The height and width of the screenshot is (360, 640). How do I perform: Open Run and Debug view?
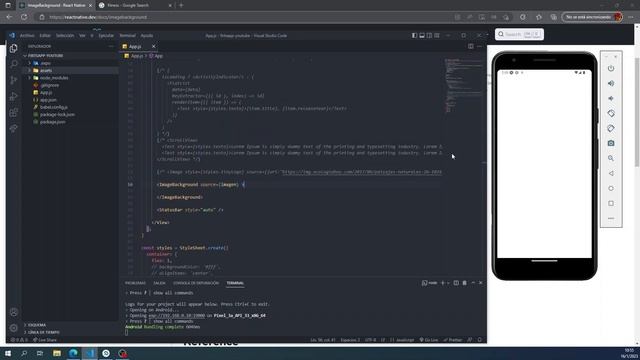tap(13, 96)
